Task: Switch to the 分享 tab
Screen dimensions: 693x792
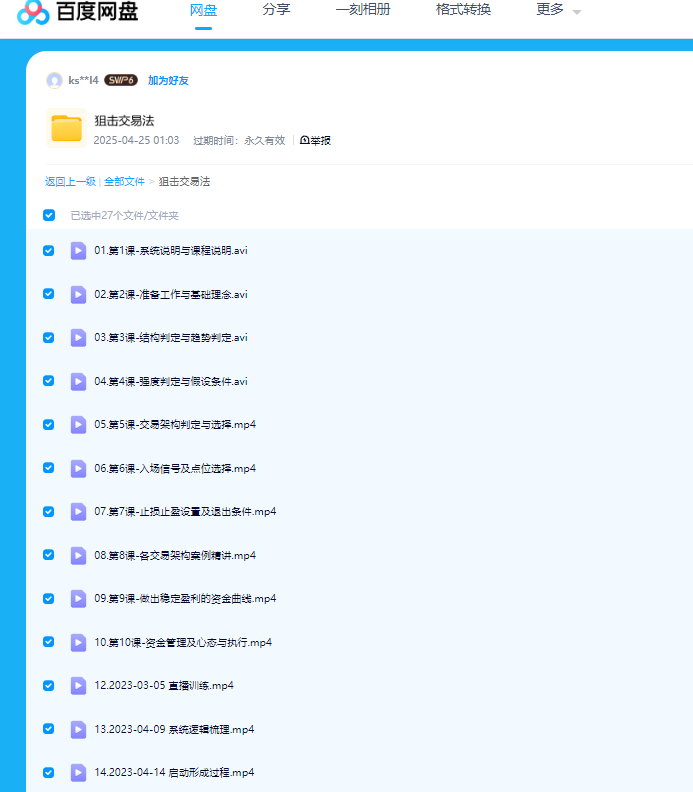Action: coord(277,10)
